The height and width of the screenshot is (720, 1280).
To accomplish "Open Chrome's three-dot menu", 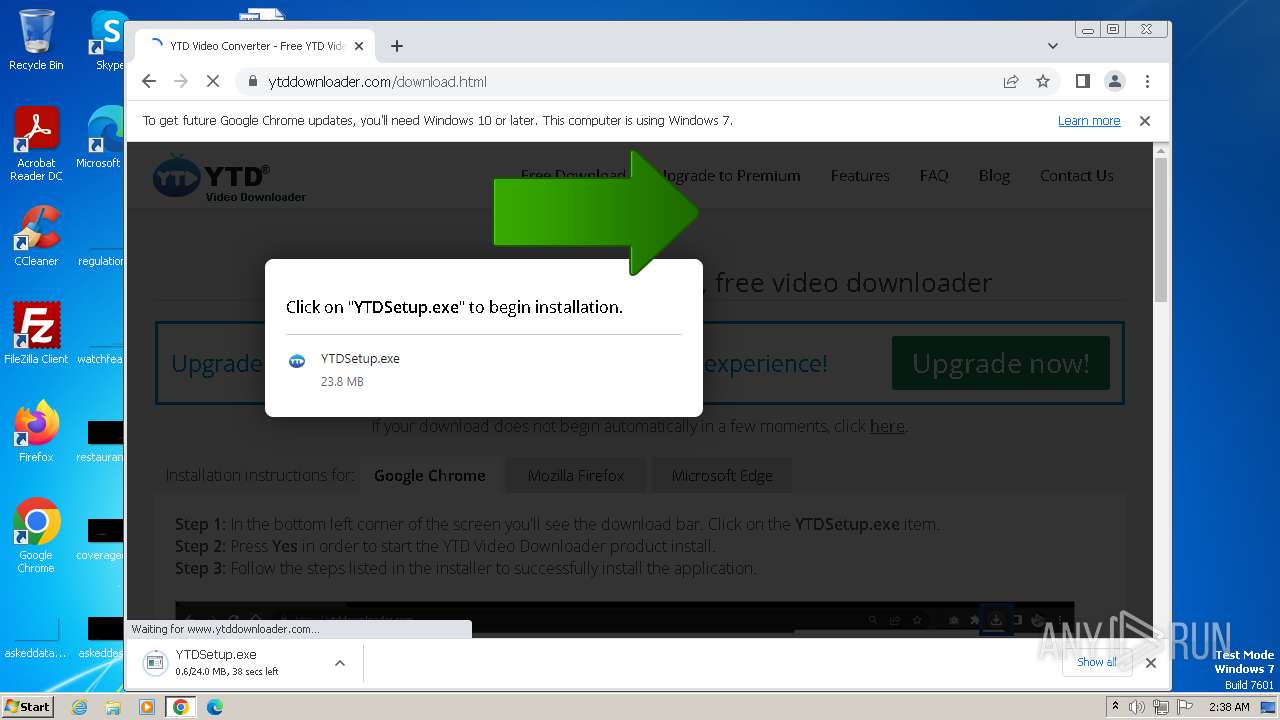I will point(1147,81).
